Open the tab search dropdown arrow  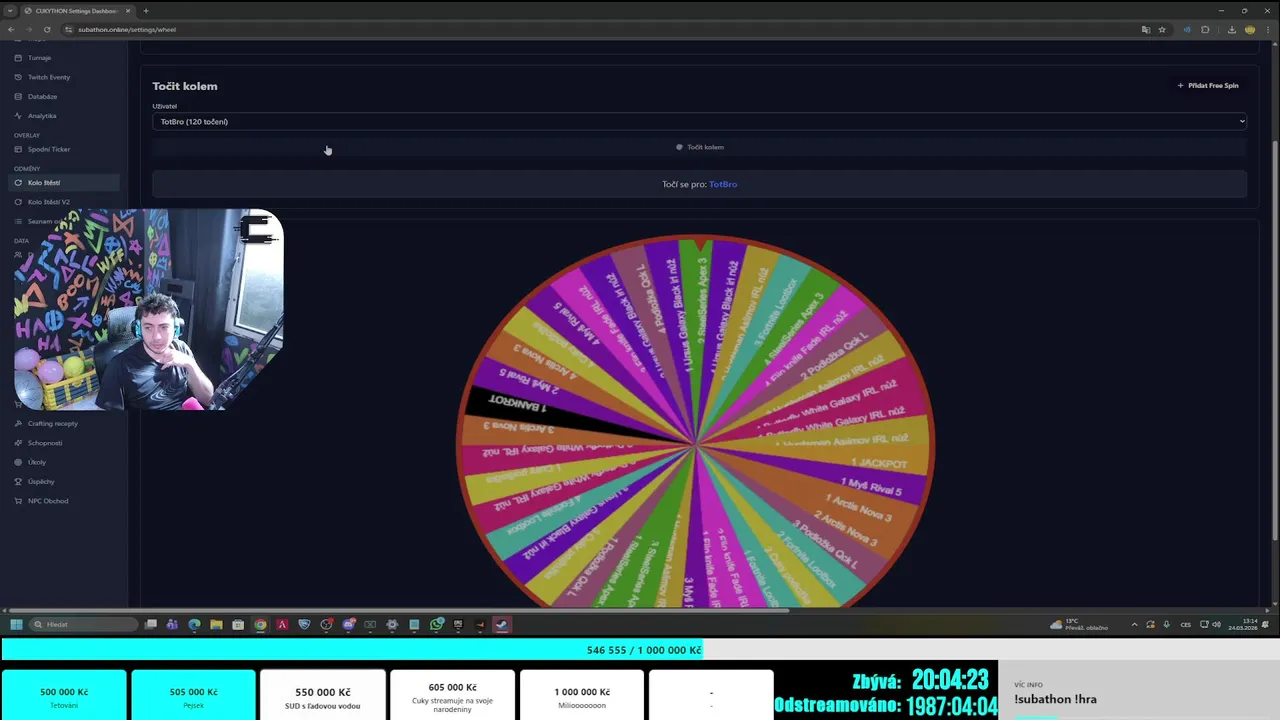click(x=10, y=10)
